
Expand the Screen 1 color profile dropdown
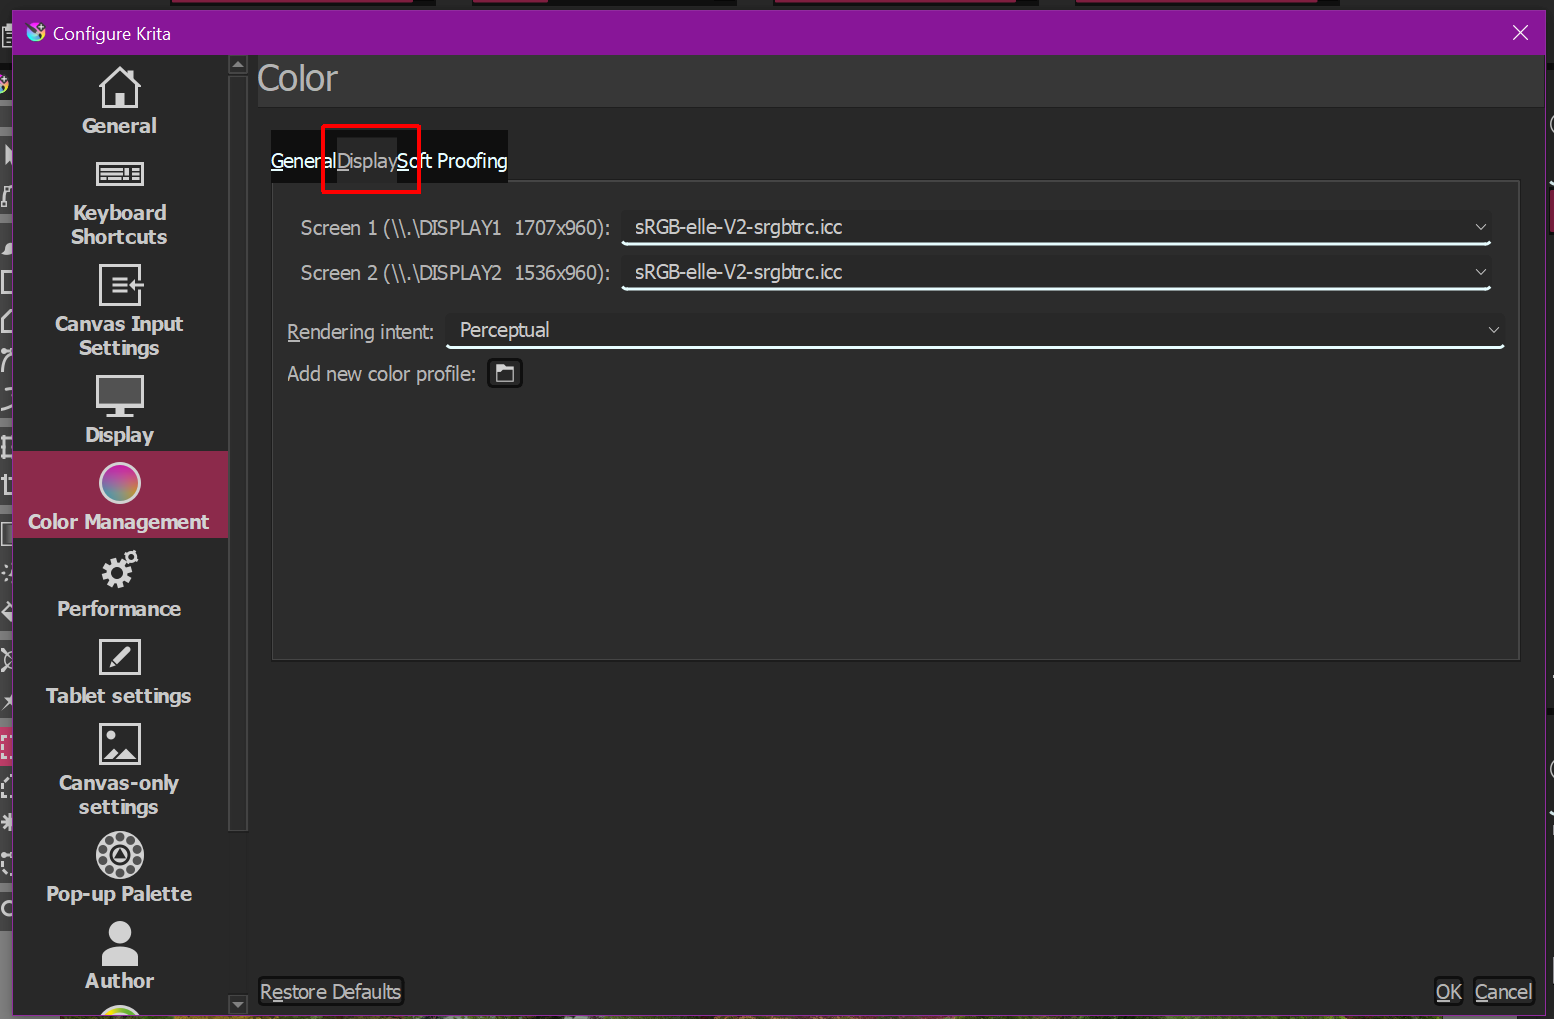click(x=1056, y=227)
